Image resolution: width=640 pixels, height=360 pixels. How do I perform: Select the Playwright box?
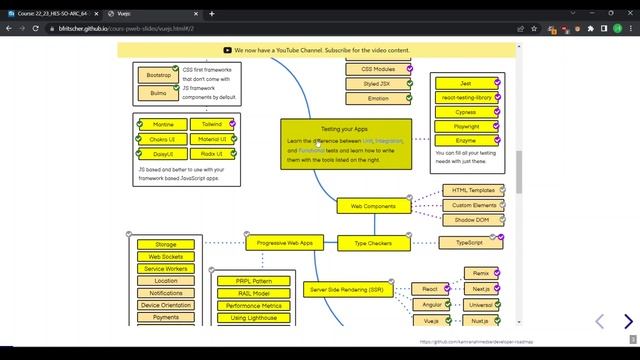pos(466,127)
